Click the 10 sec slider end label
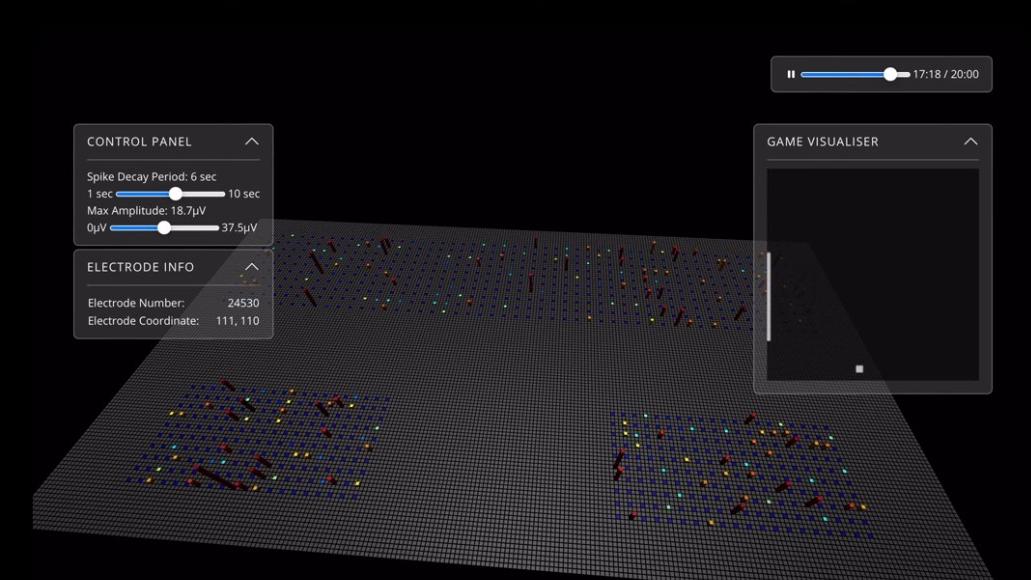The height and width of the screenshot is (580, 1031). [x=243, y=194]
